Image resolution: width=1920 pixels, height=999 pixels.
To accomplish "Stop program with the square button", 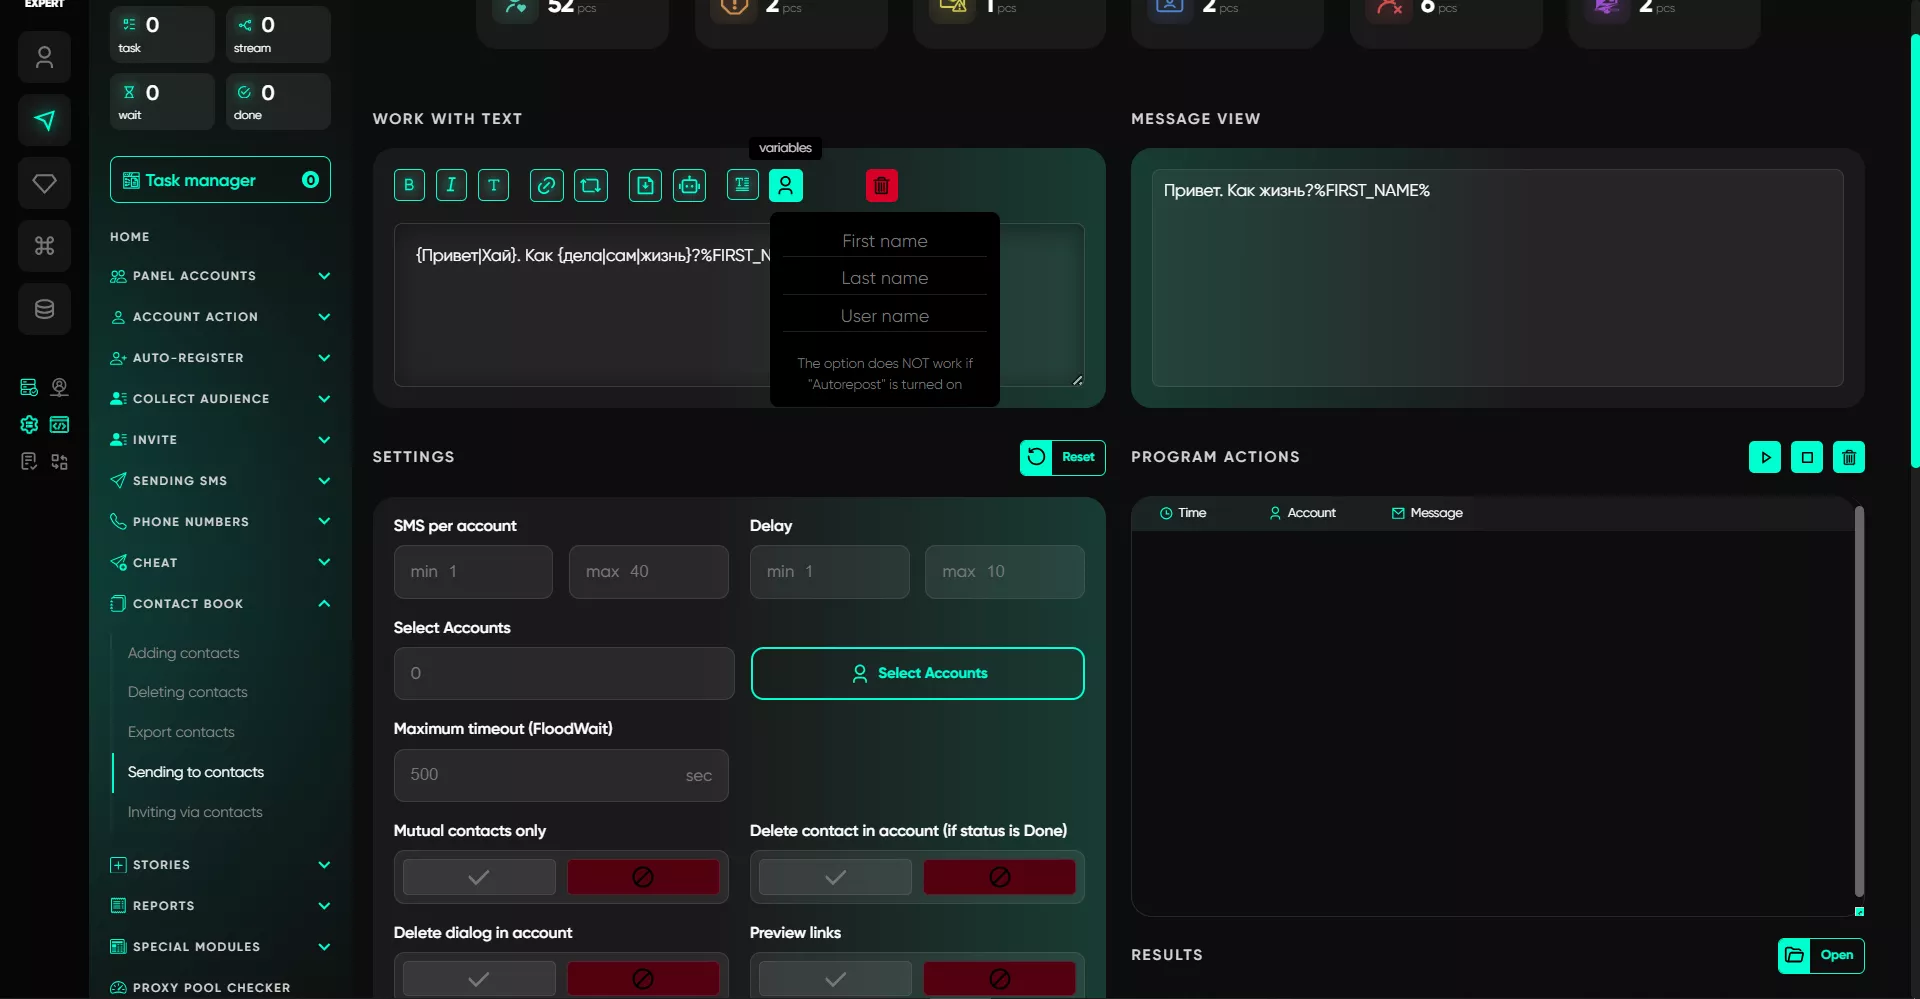I will [1807, 457].
